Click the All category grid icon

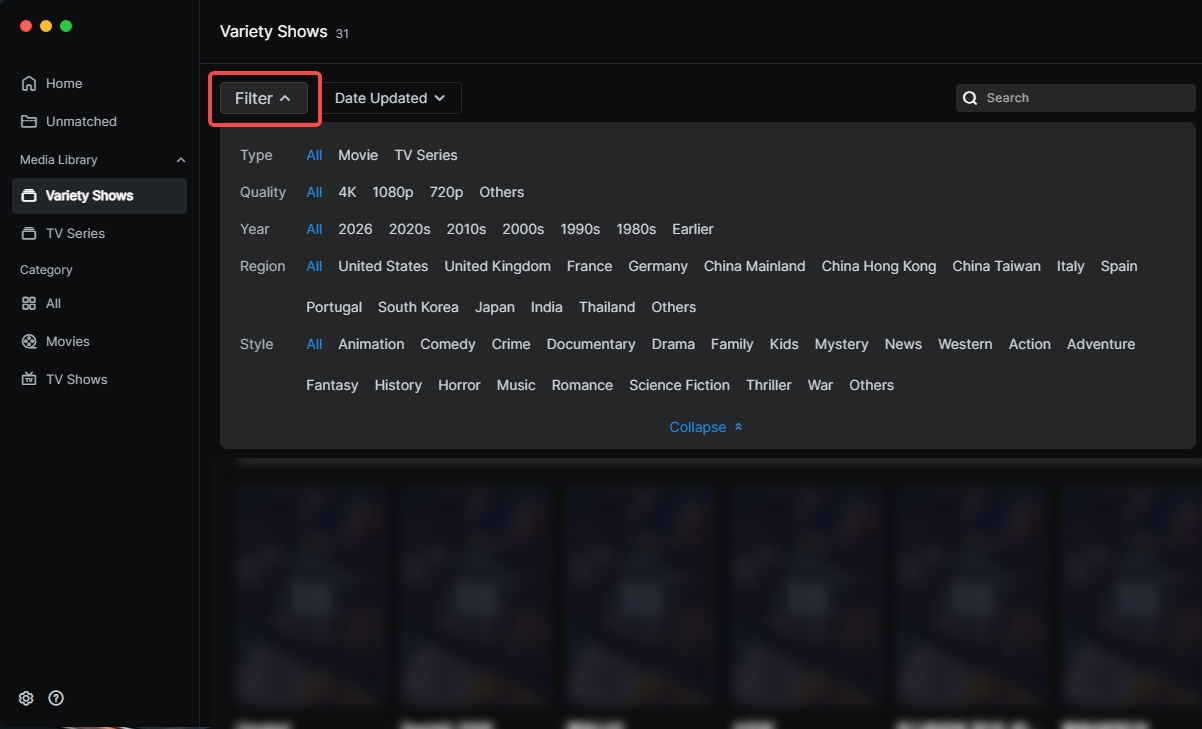[x=29, y=304]
